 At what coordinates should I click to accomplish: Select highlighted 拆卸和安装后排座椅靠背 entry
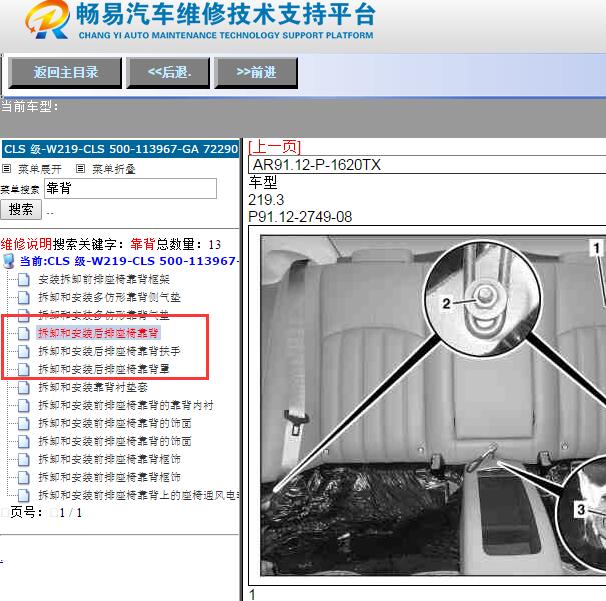point(99,333)
